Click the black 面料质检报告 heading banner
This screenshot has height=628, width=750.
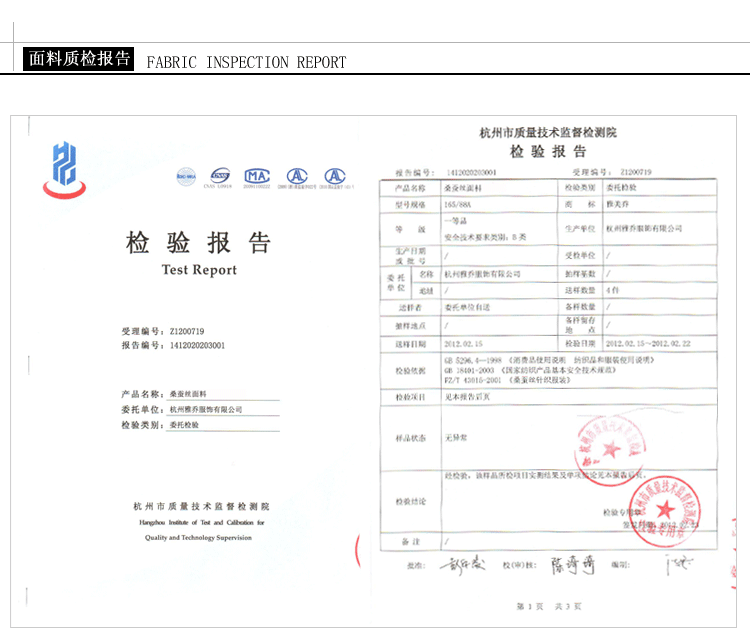[x=78, y=59]
